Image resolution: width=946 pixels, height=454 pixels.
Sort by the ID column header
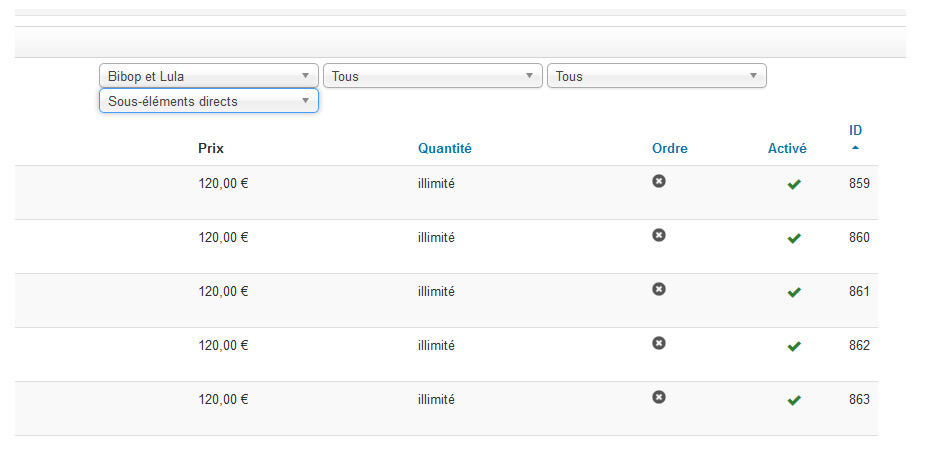tap(856, 130)
